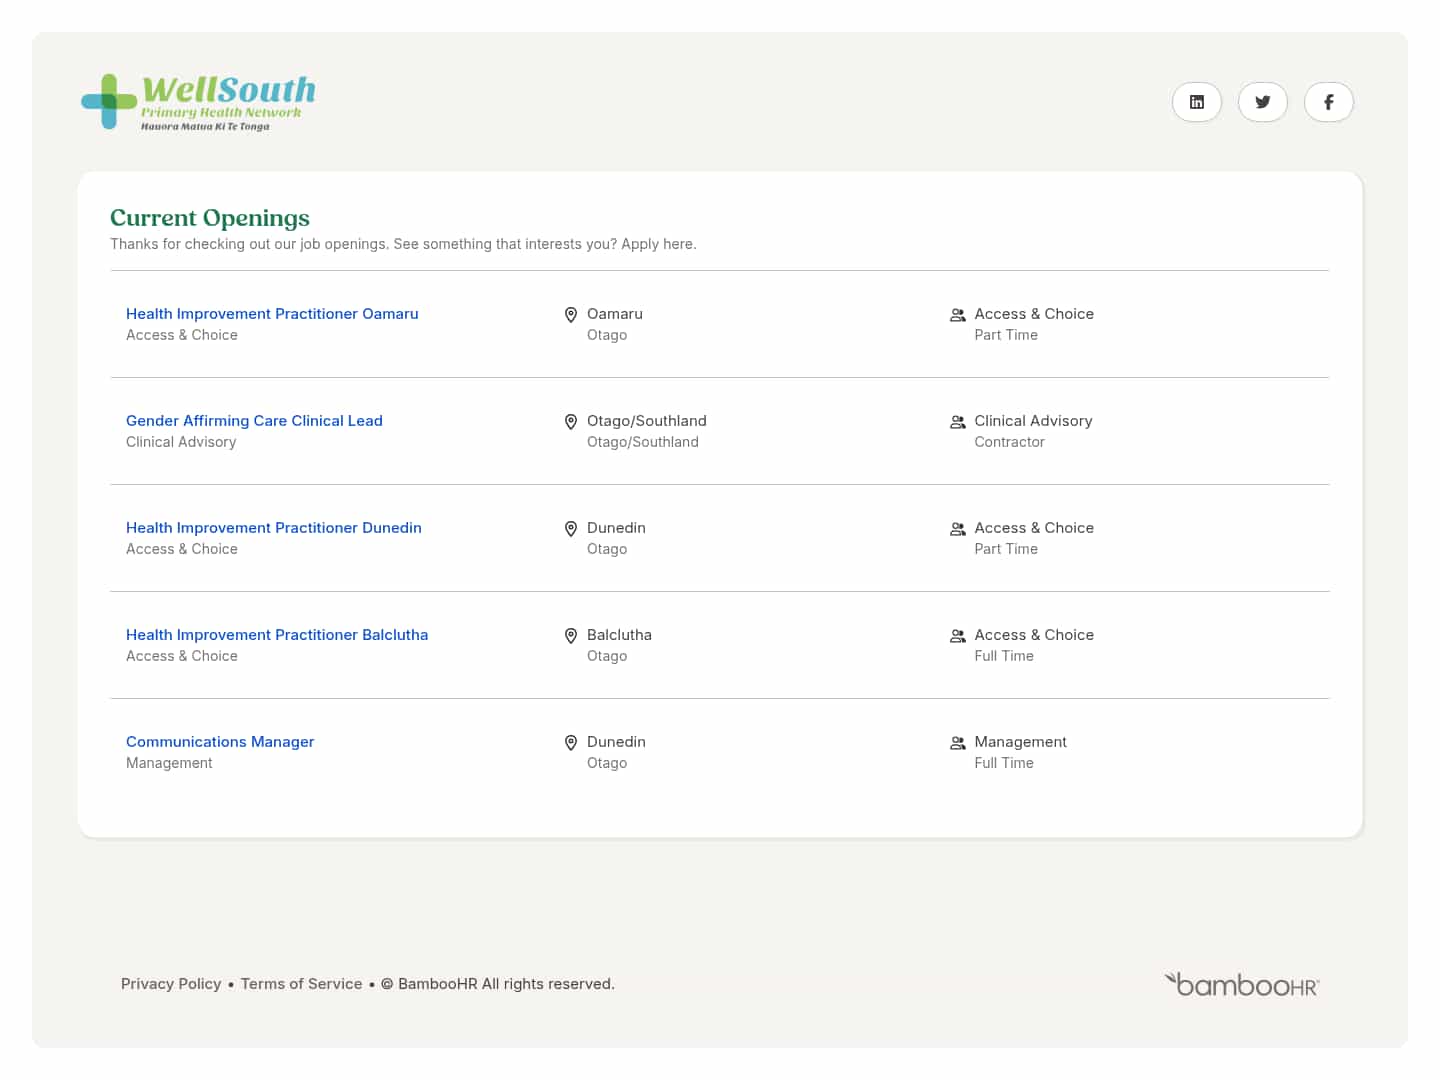This screenshot has width=1440, height=1080.
Task: Open Gender Affirming Care Clinical Lead job
Action: pos(254,421)
